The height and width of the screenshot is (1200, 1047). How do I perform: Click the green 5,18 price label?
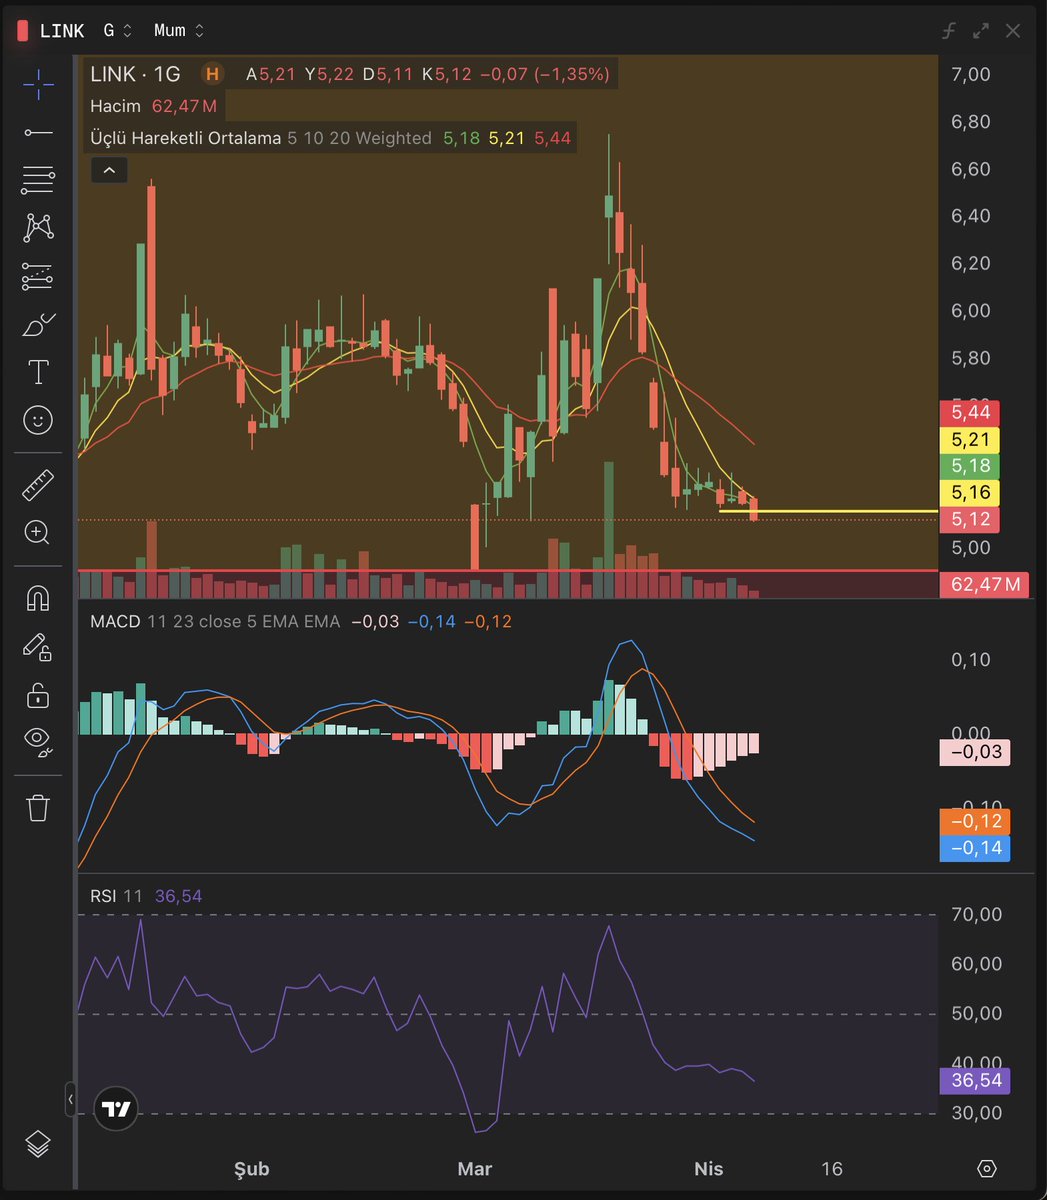tap(970, 466)
